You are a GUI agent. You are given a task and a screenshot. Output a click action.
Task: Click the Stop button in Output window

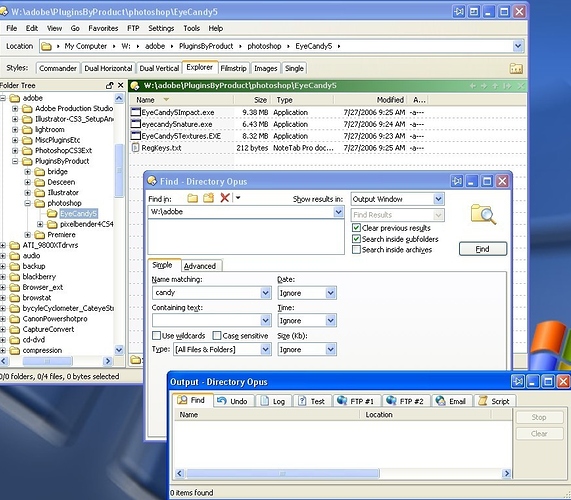tap(539, 417)
